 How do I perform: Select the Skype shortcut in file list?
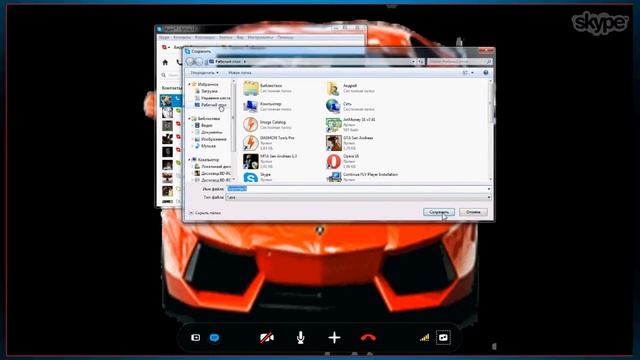pos(257,177)
